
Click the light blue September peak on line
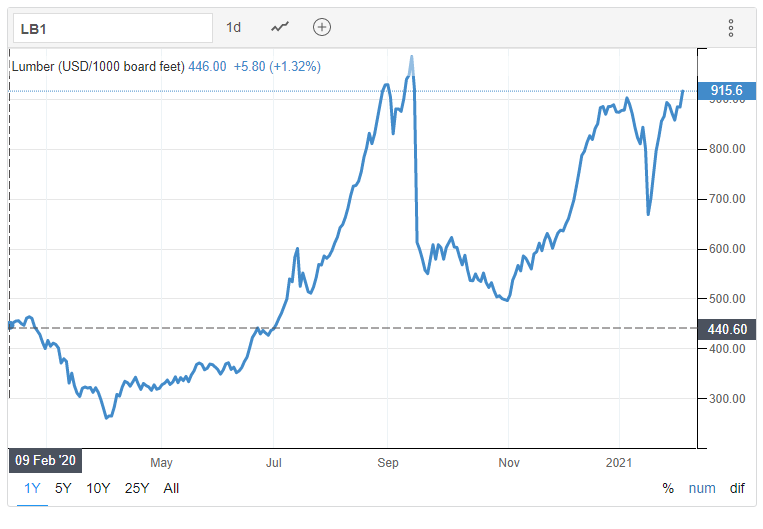click(x=411, y=66)
